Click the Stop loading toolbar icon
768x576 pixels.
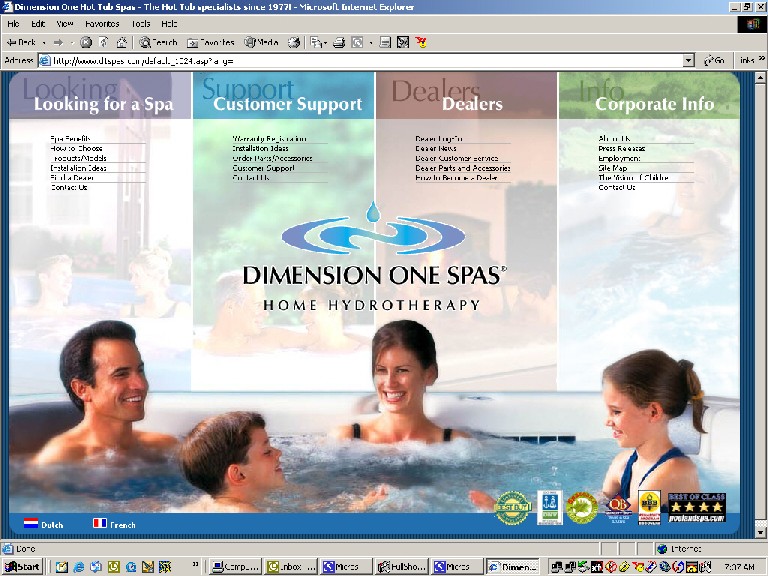86,42
